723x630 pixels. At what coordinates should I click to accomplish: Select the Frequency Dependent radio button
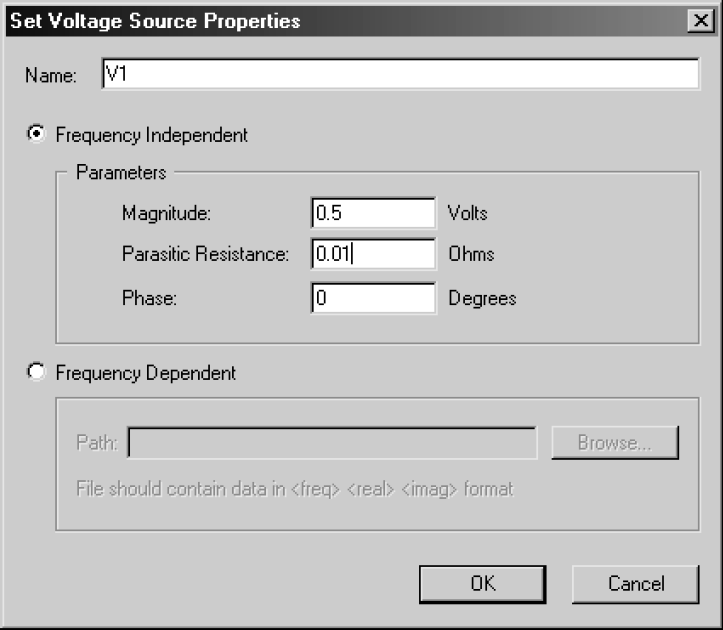[38, 373]
